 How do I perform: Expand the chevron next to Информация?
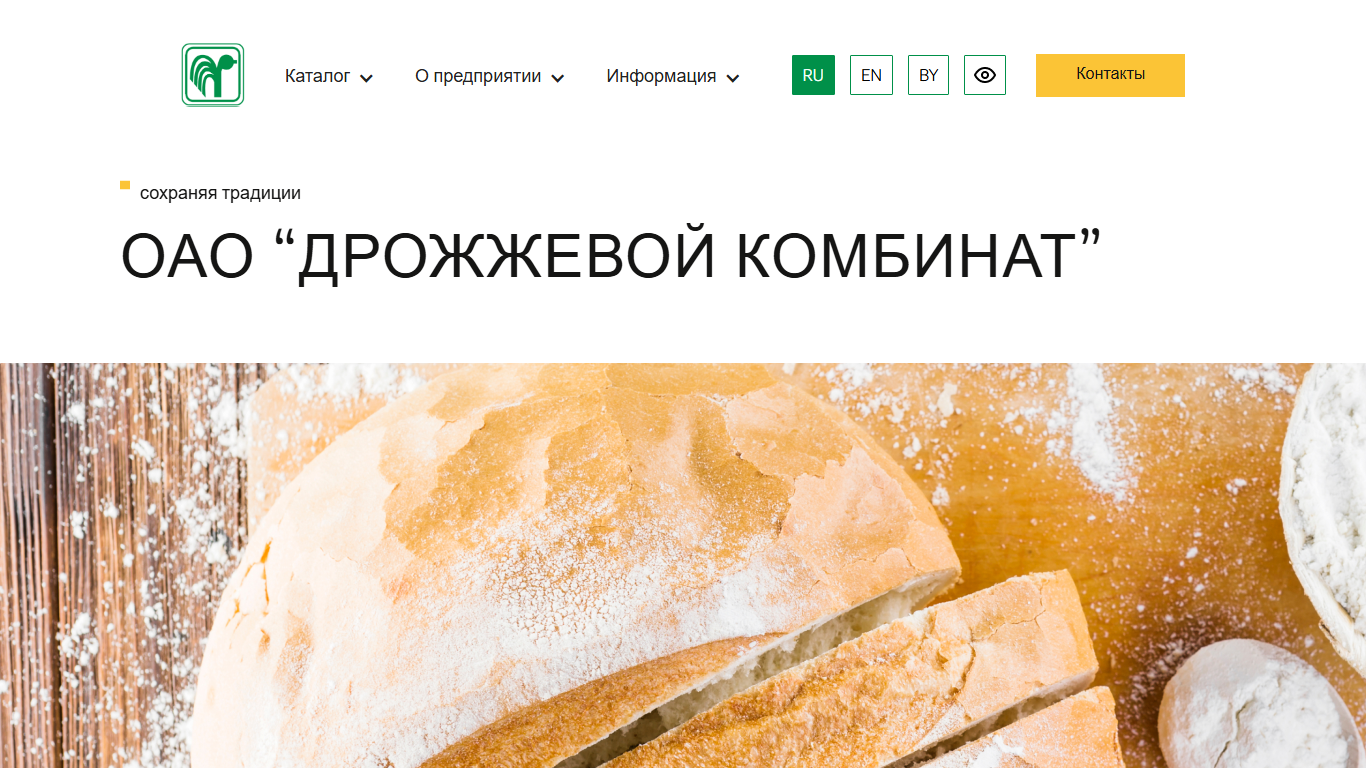(732, 78)
